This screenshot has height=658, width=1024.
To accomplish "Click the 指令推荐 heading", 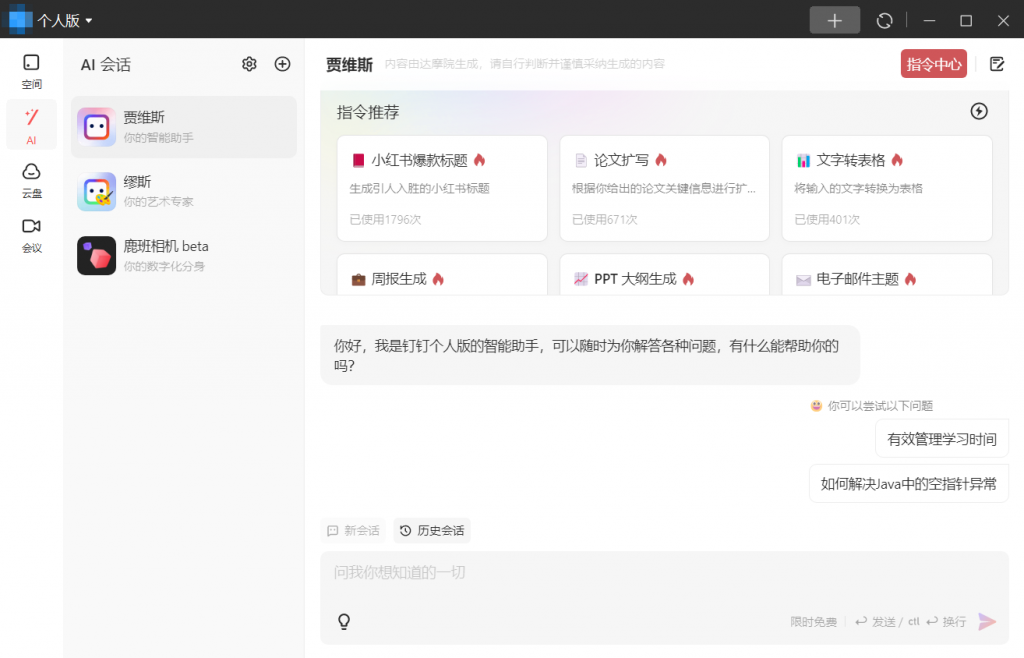I will pos(368,112).
